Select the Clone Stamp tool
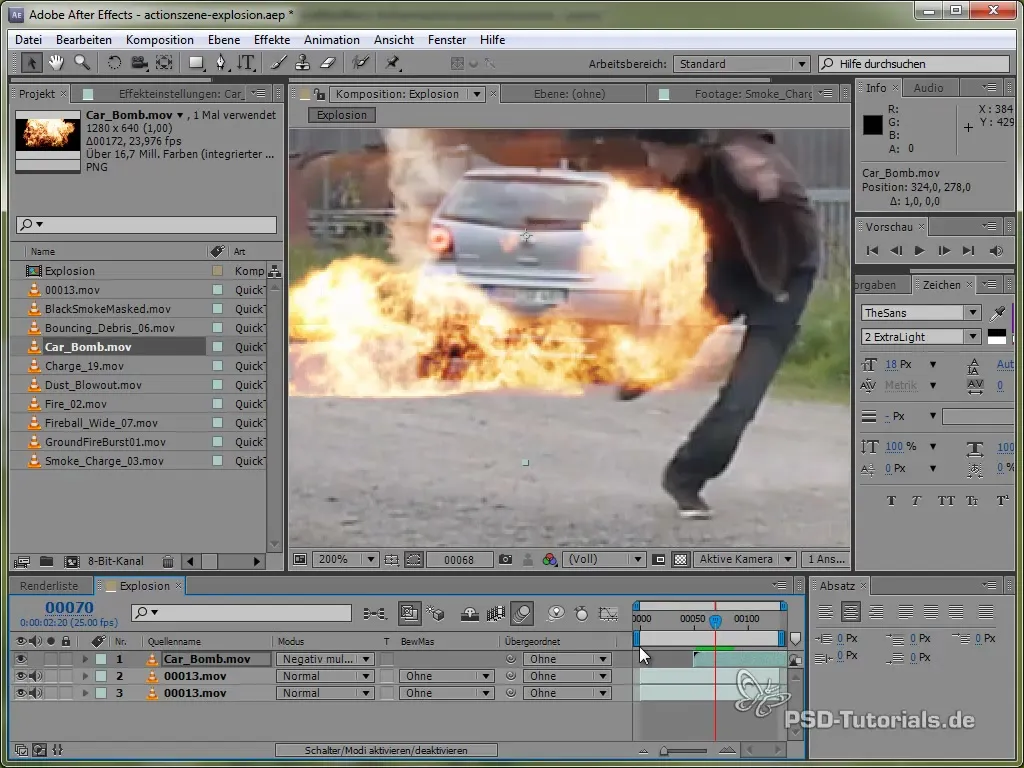 [x=302, y=63]
